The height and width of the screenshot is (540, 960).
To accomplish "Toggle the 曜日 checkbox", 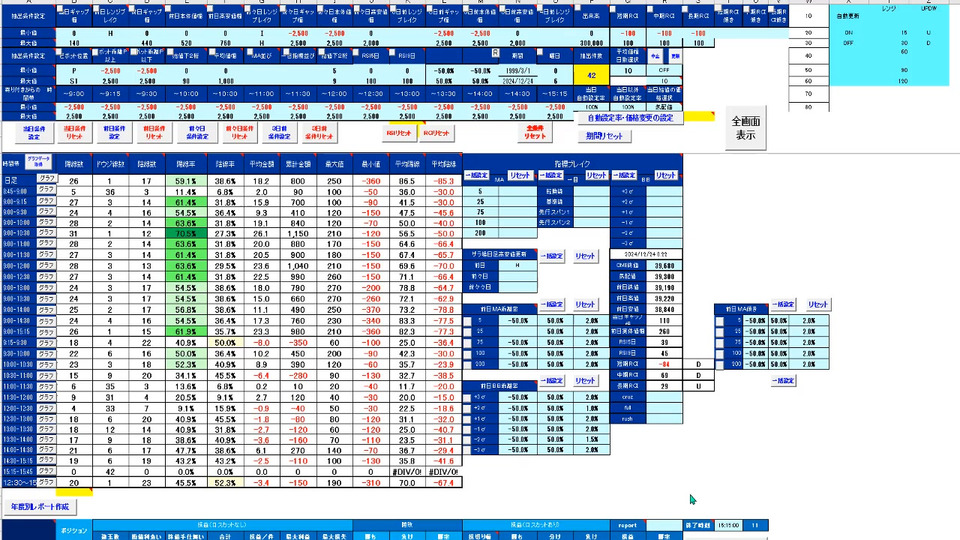I will click(541, 53).
